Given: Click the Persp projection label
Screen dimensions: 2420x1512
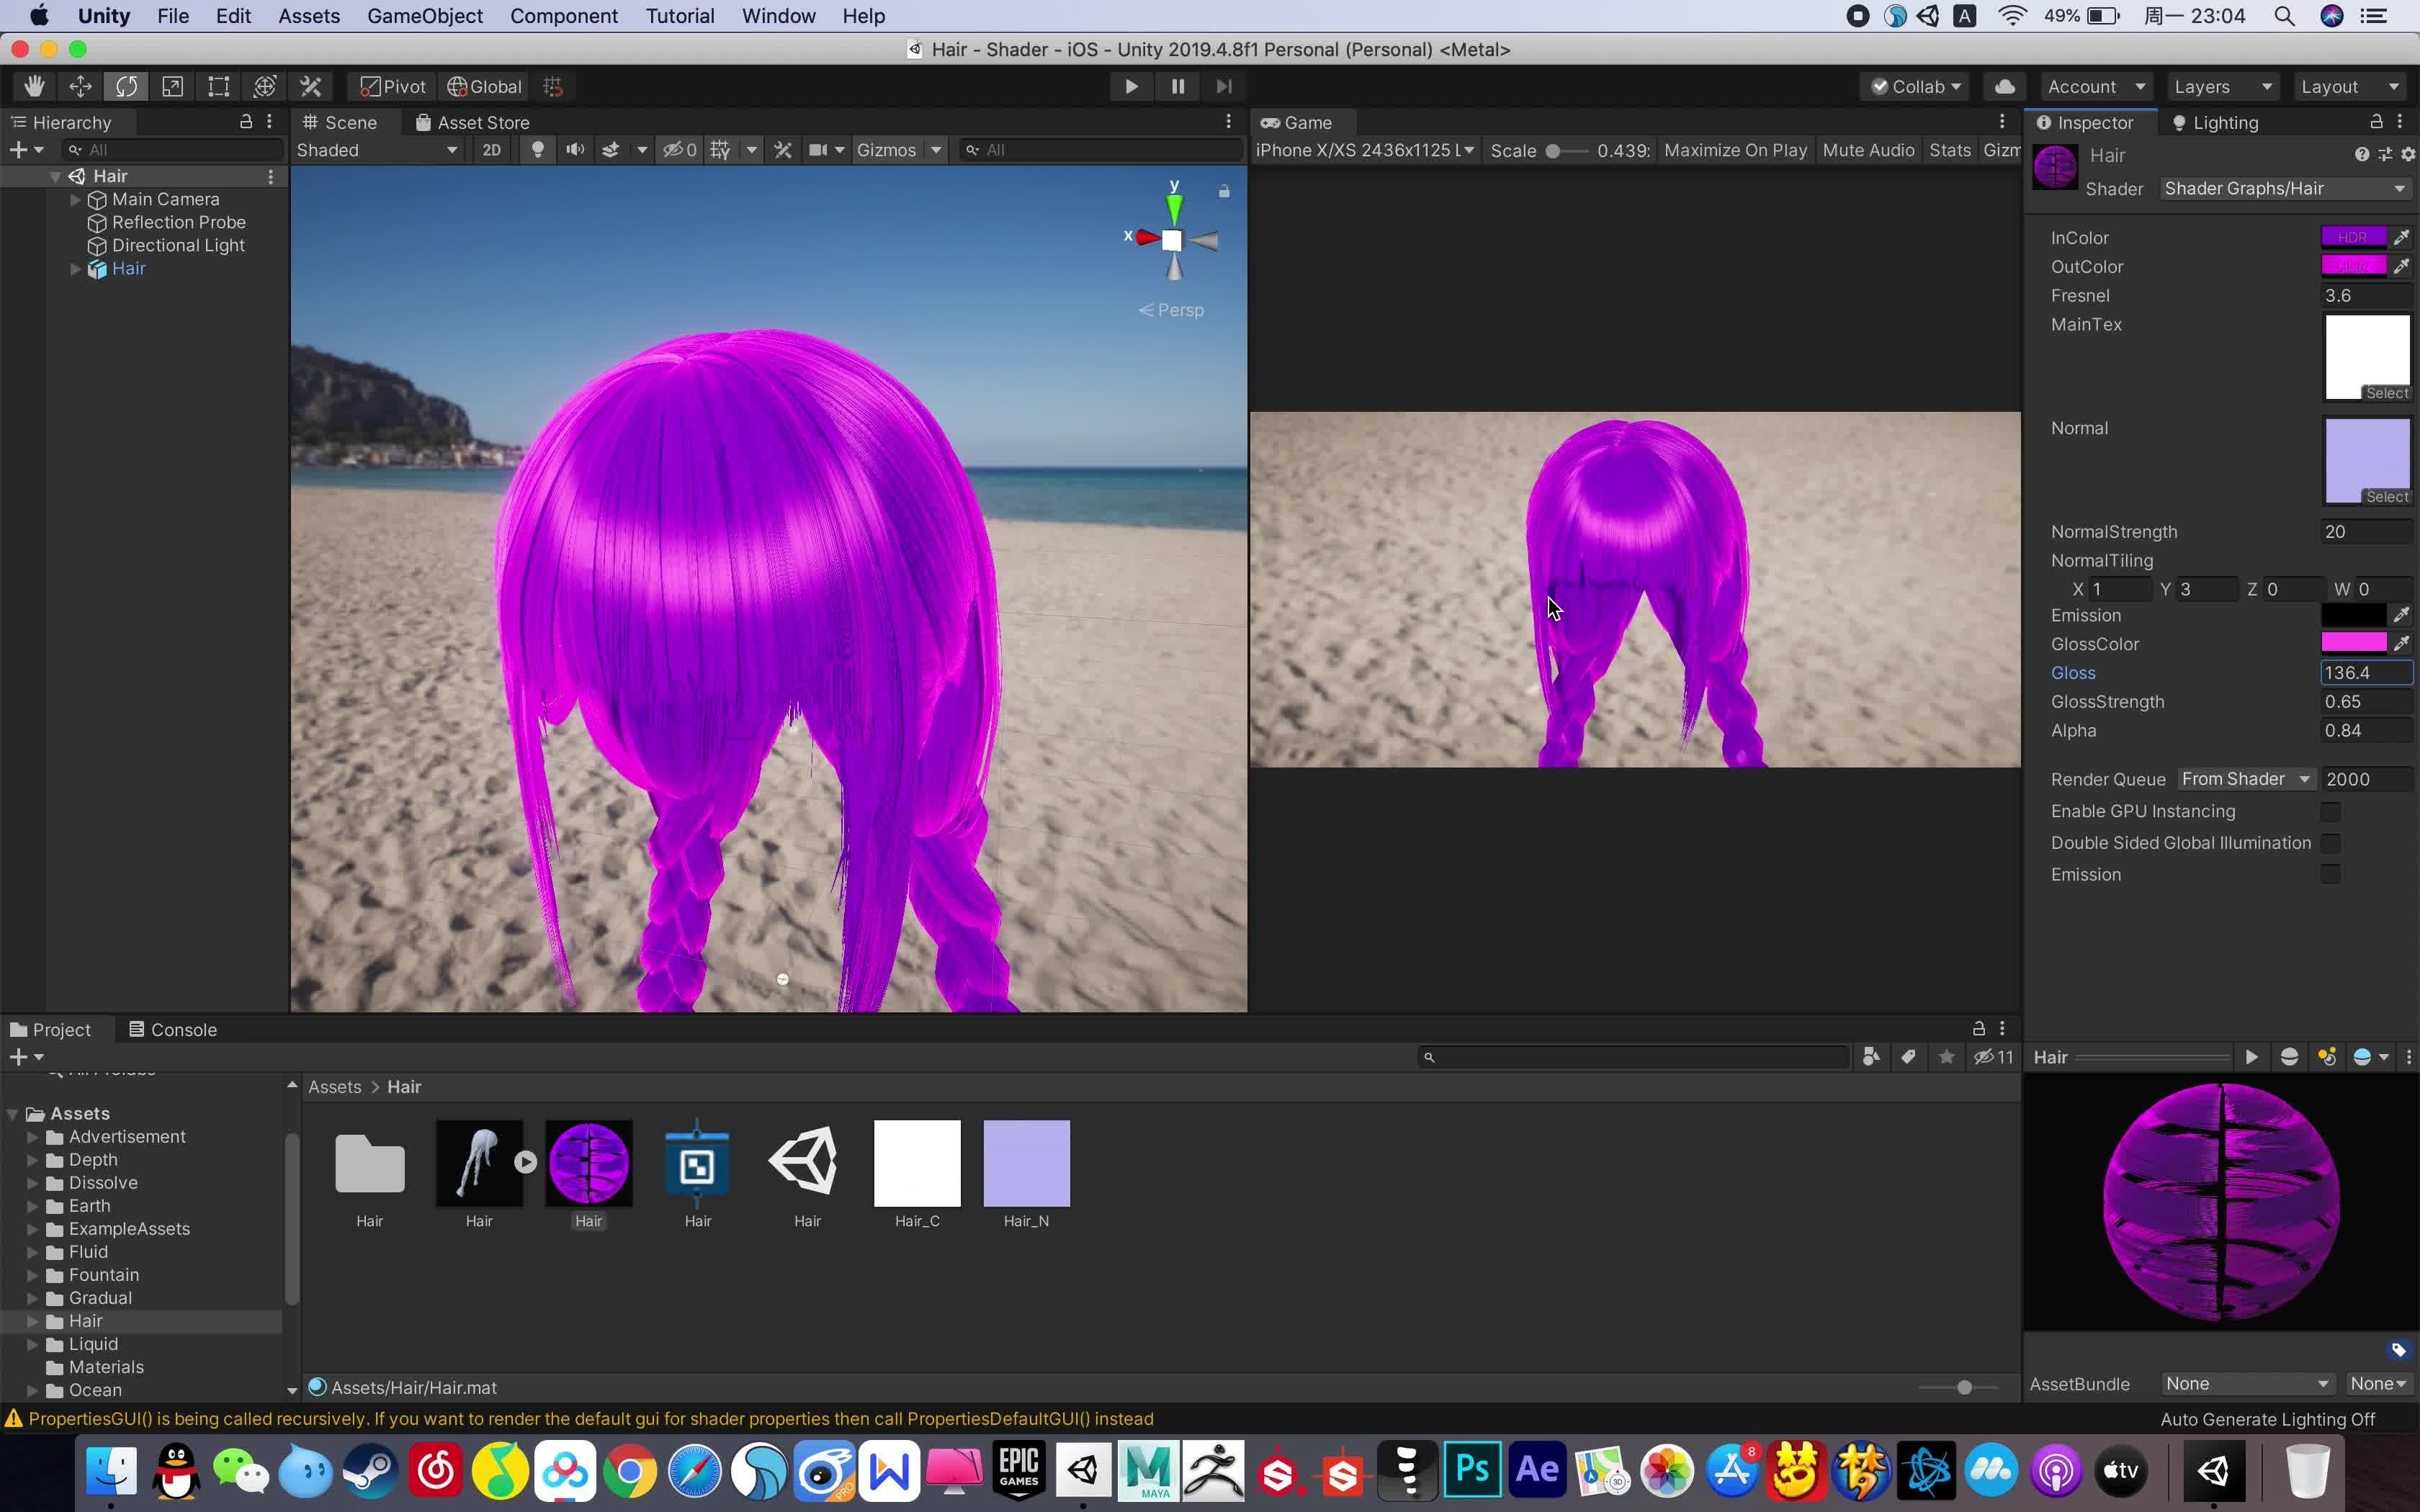Looking at the screenshot, I should tap(1171, 310).
